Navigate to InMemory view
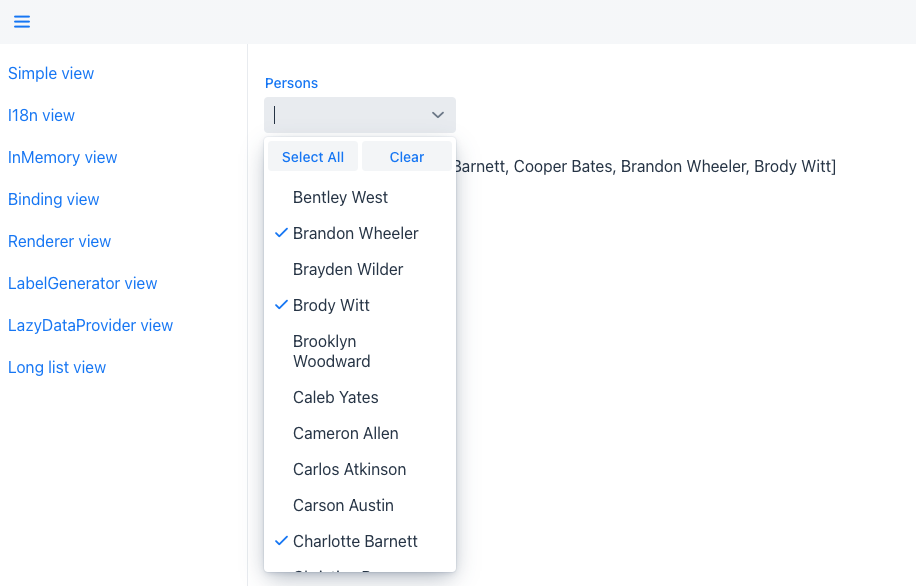The height and width of the screenshot is (586, 916). (62, 157)
